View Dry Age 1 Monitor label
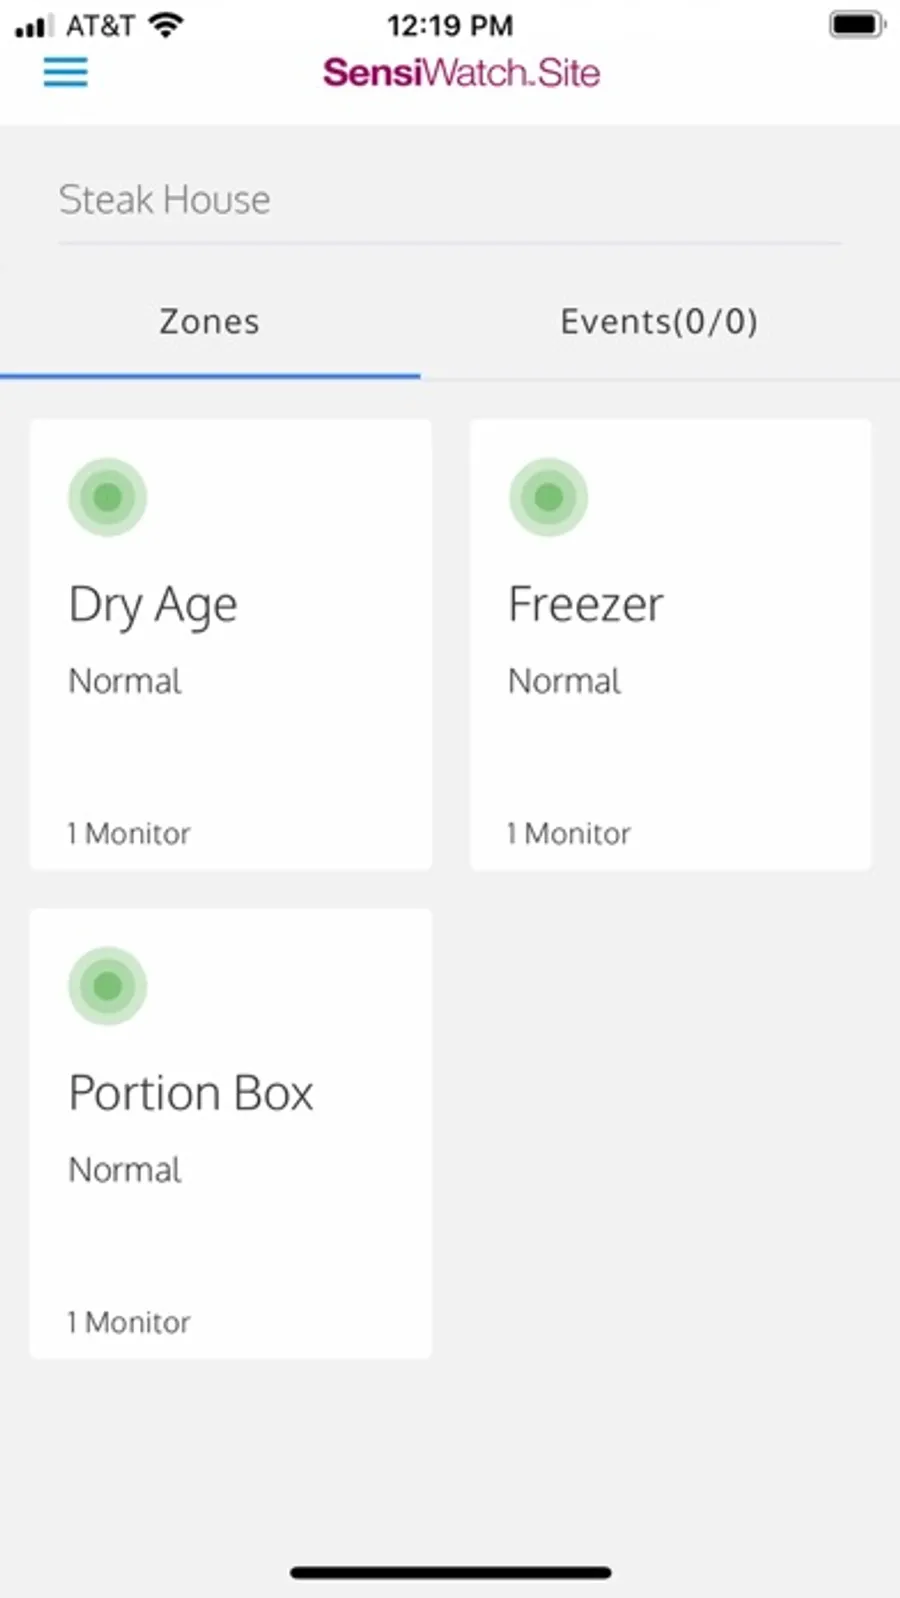Viewport: 900px width, 1598px height. [x=129, y=834]
